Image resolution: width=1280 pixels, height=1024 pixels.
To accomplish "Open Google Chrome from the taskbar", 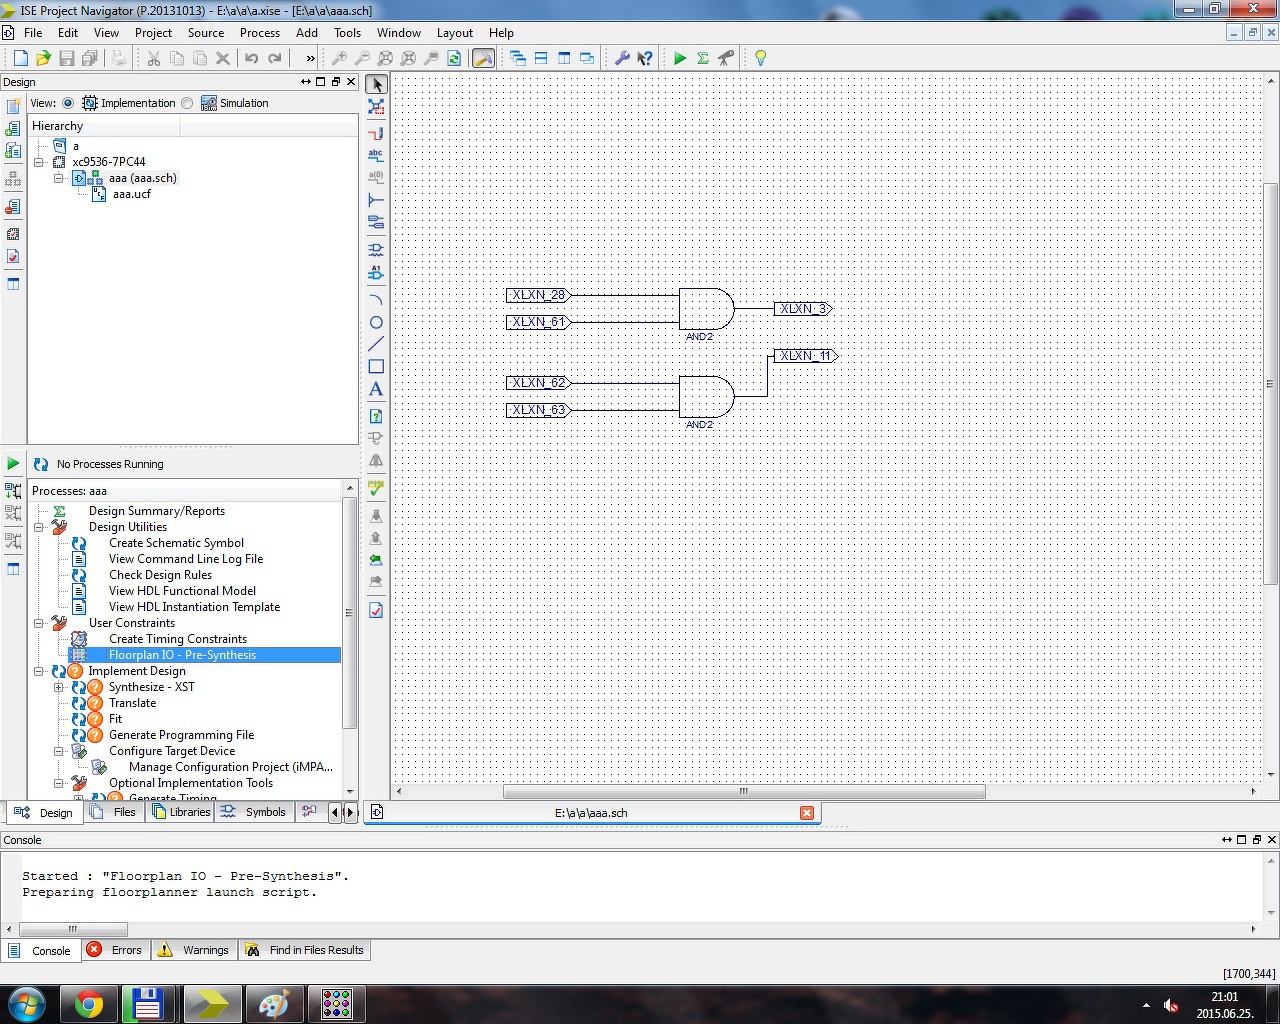I will pos(89,1004).
